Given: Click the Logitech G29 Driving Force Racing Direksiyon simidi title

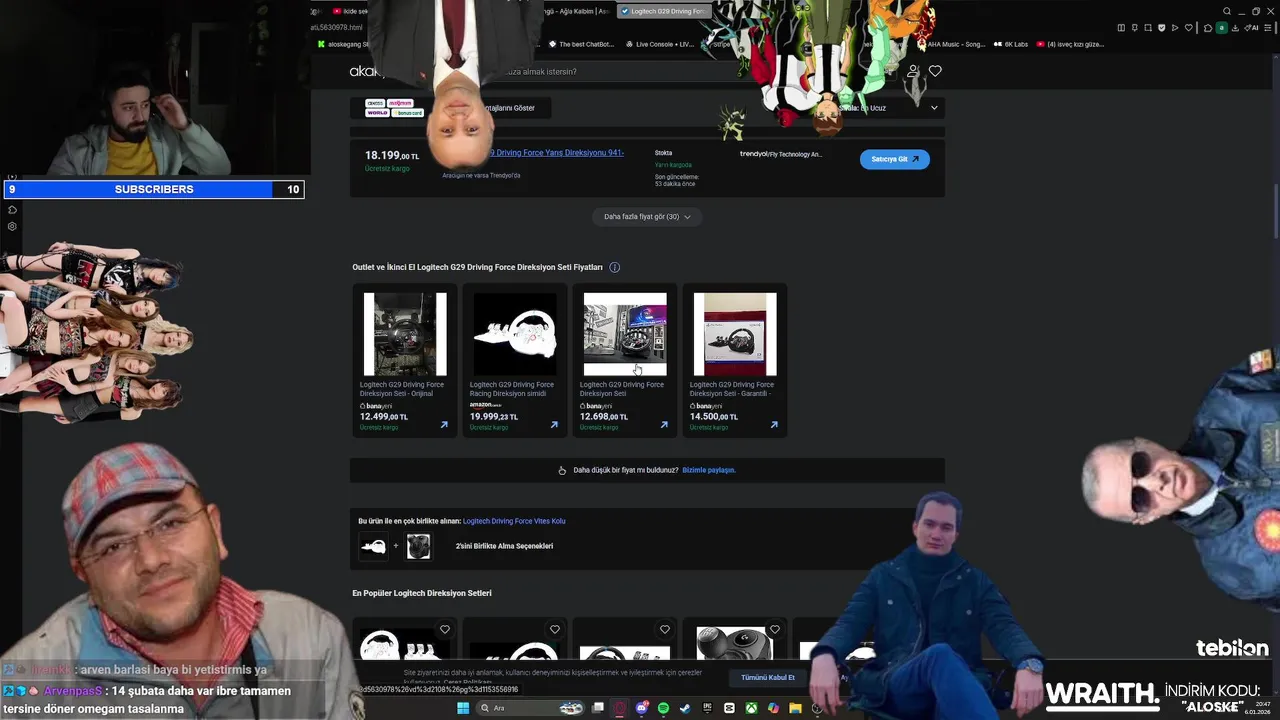Looking at the screenshot, I should (512, 389).
